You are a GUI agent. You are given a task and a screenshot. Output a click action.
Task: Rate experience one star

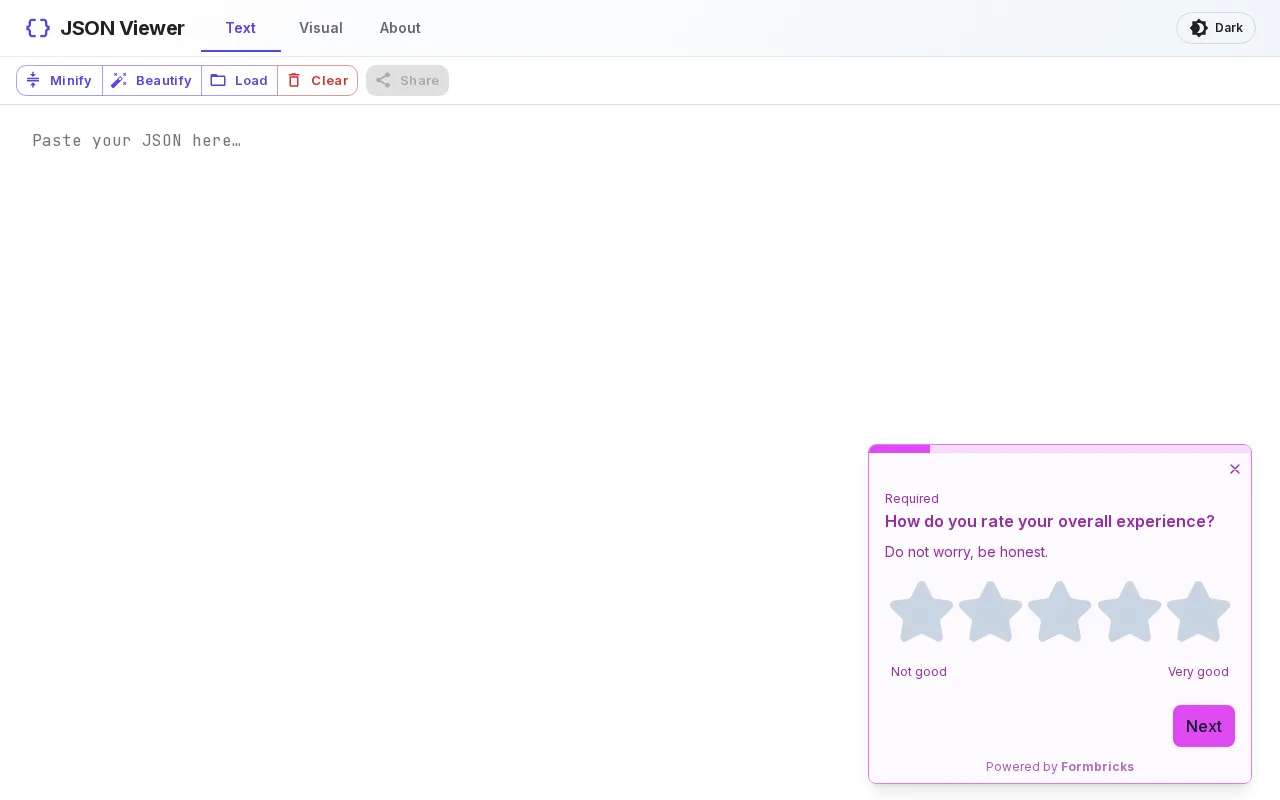pyautogui.click(x=921, y=612)
